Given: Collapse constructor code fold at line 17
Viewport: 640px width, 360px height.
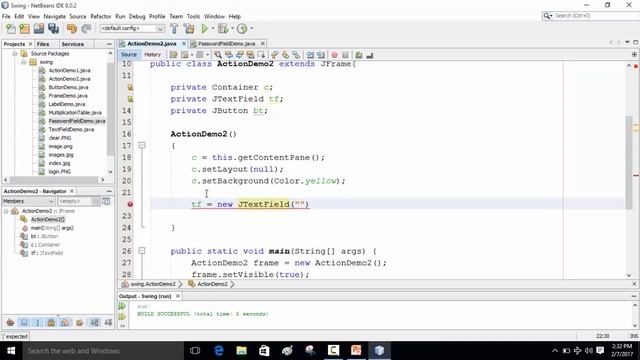Looking at the screenshot, I should point(142,145).
